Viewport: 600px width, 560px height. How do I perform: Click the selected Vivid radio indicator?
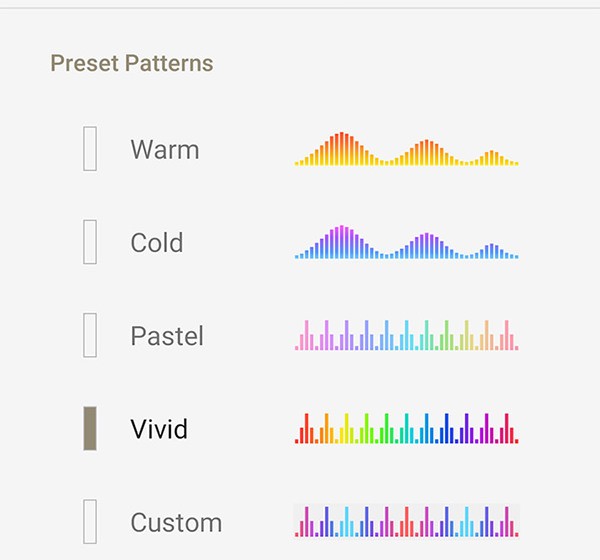coord(90,428)
